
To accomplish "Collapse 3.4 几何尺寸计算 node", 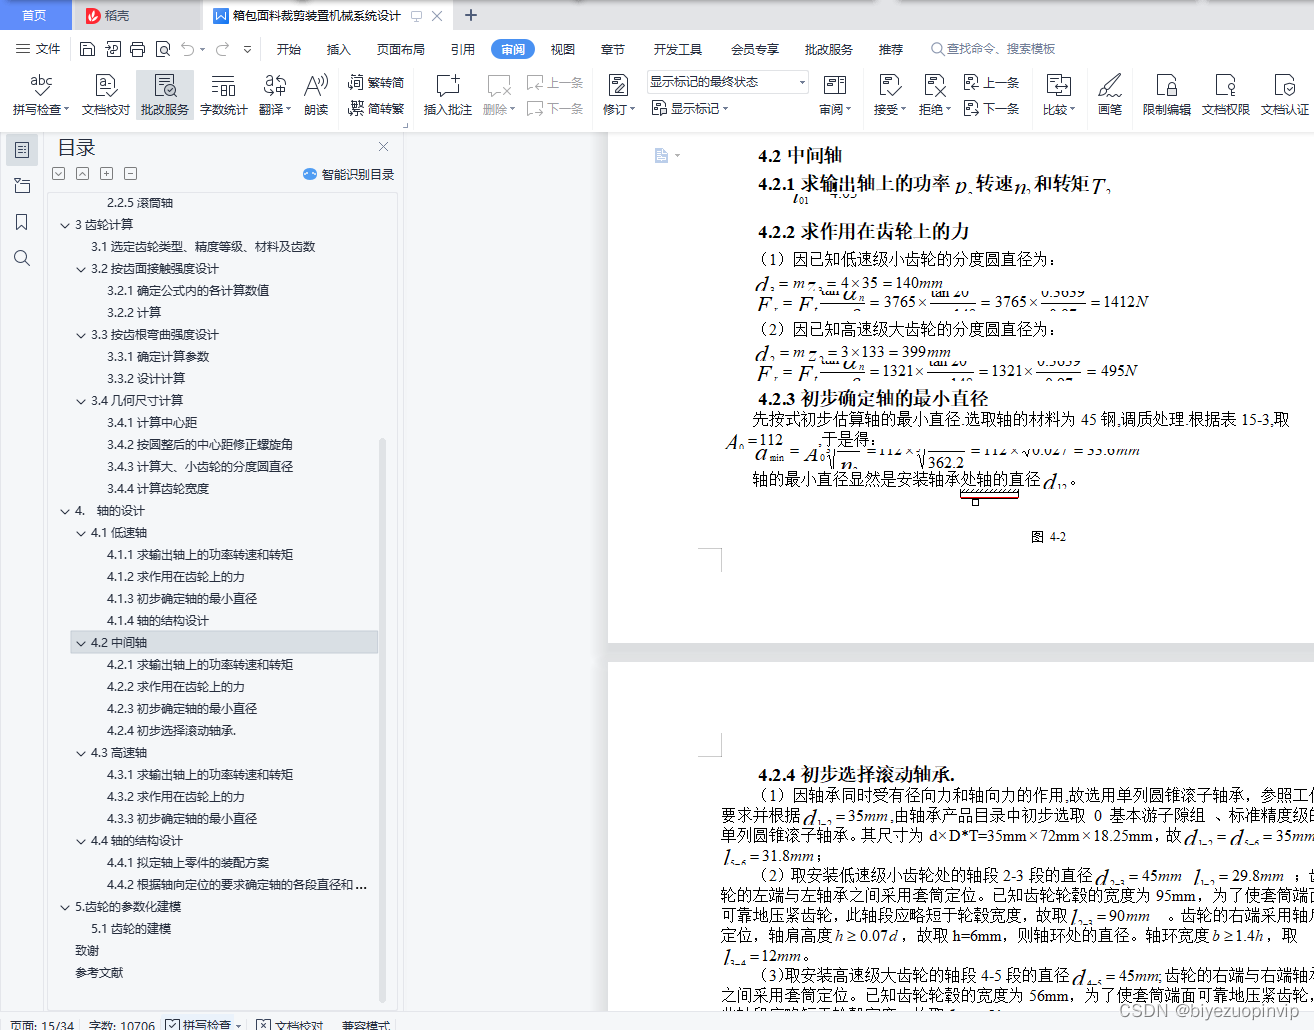I will tap(81, 401).
